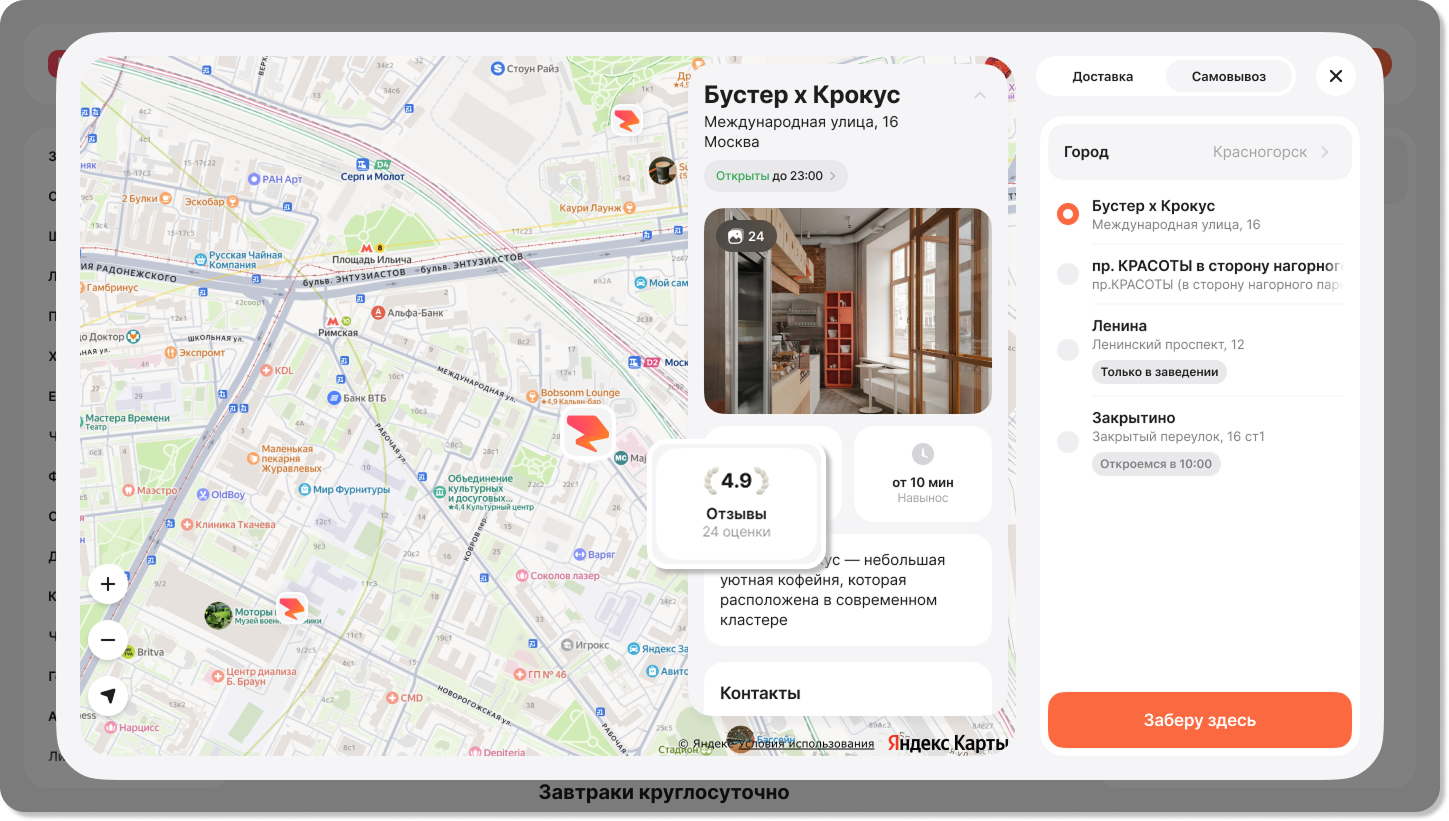Viewport: 1449px width, 821px height.
Task: Choose the Закрытино pickup point radio
Action: click(x=1068, y=441)
